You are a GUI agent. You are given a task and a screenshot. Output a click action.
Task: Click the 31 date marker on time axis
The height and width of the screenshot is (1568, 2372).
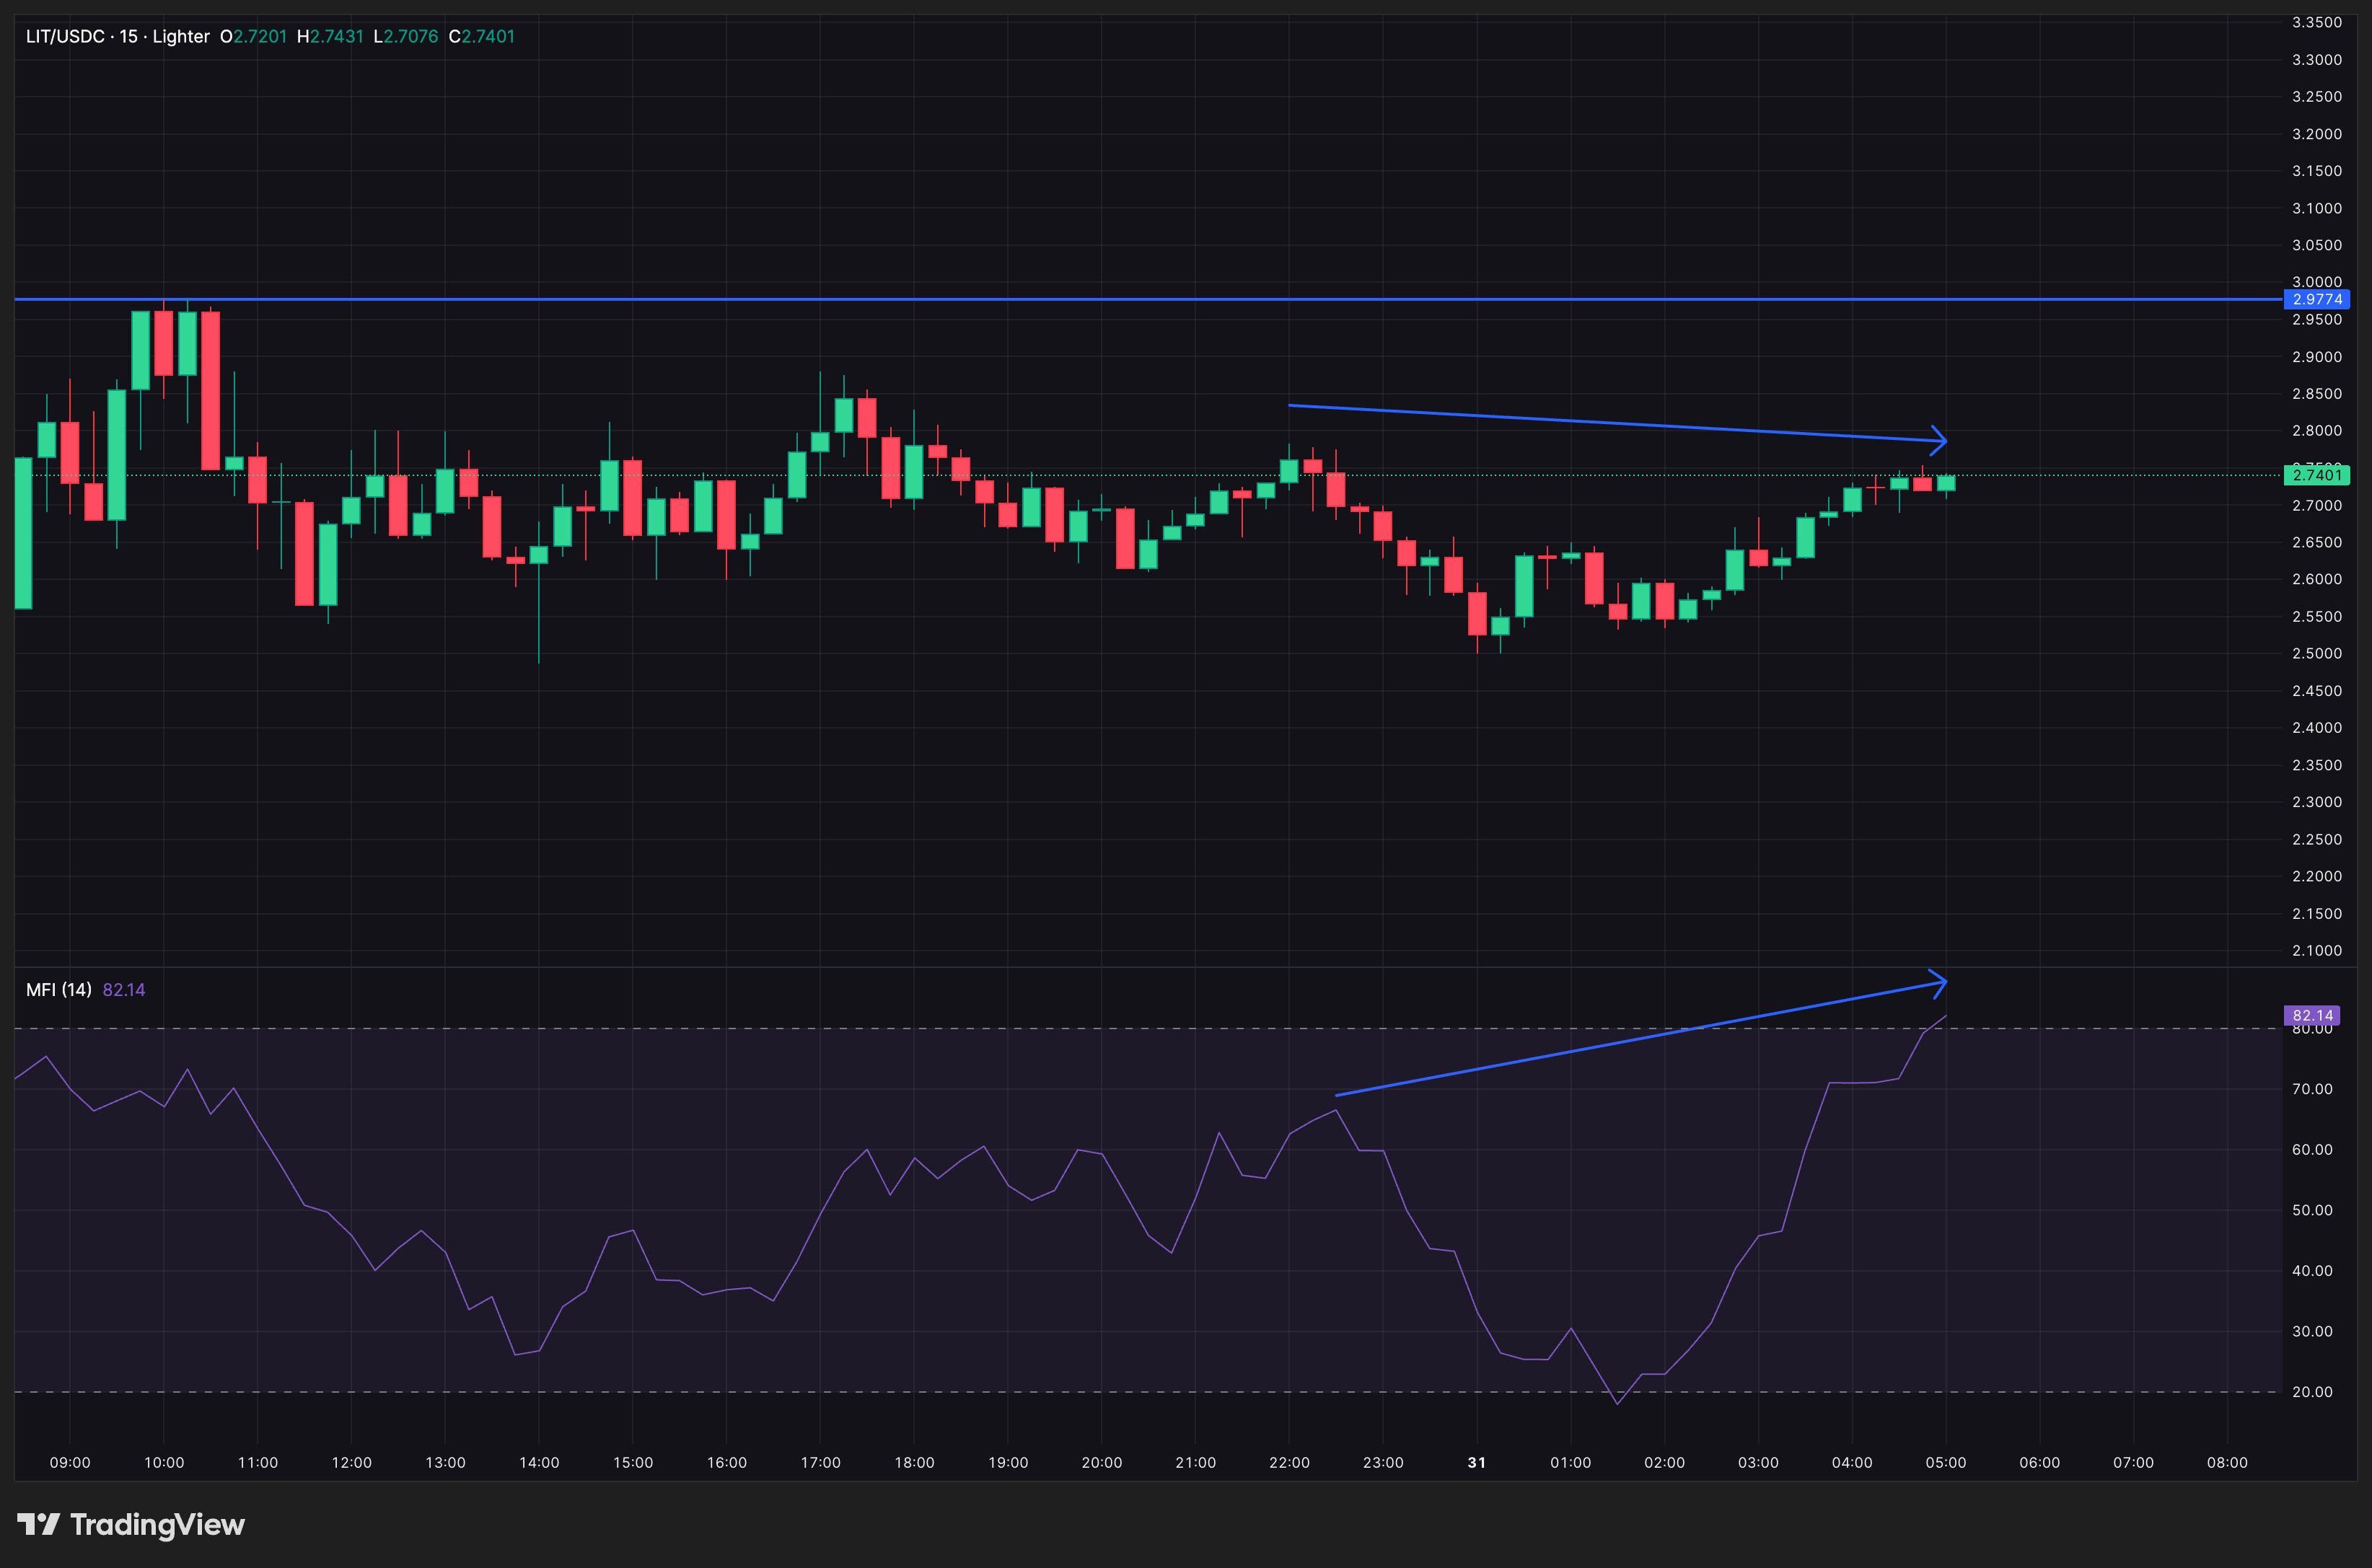(1477, 1461)
